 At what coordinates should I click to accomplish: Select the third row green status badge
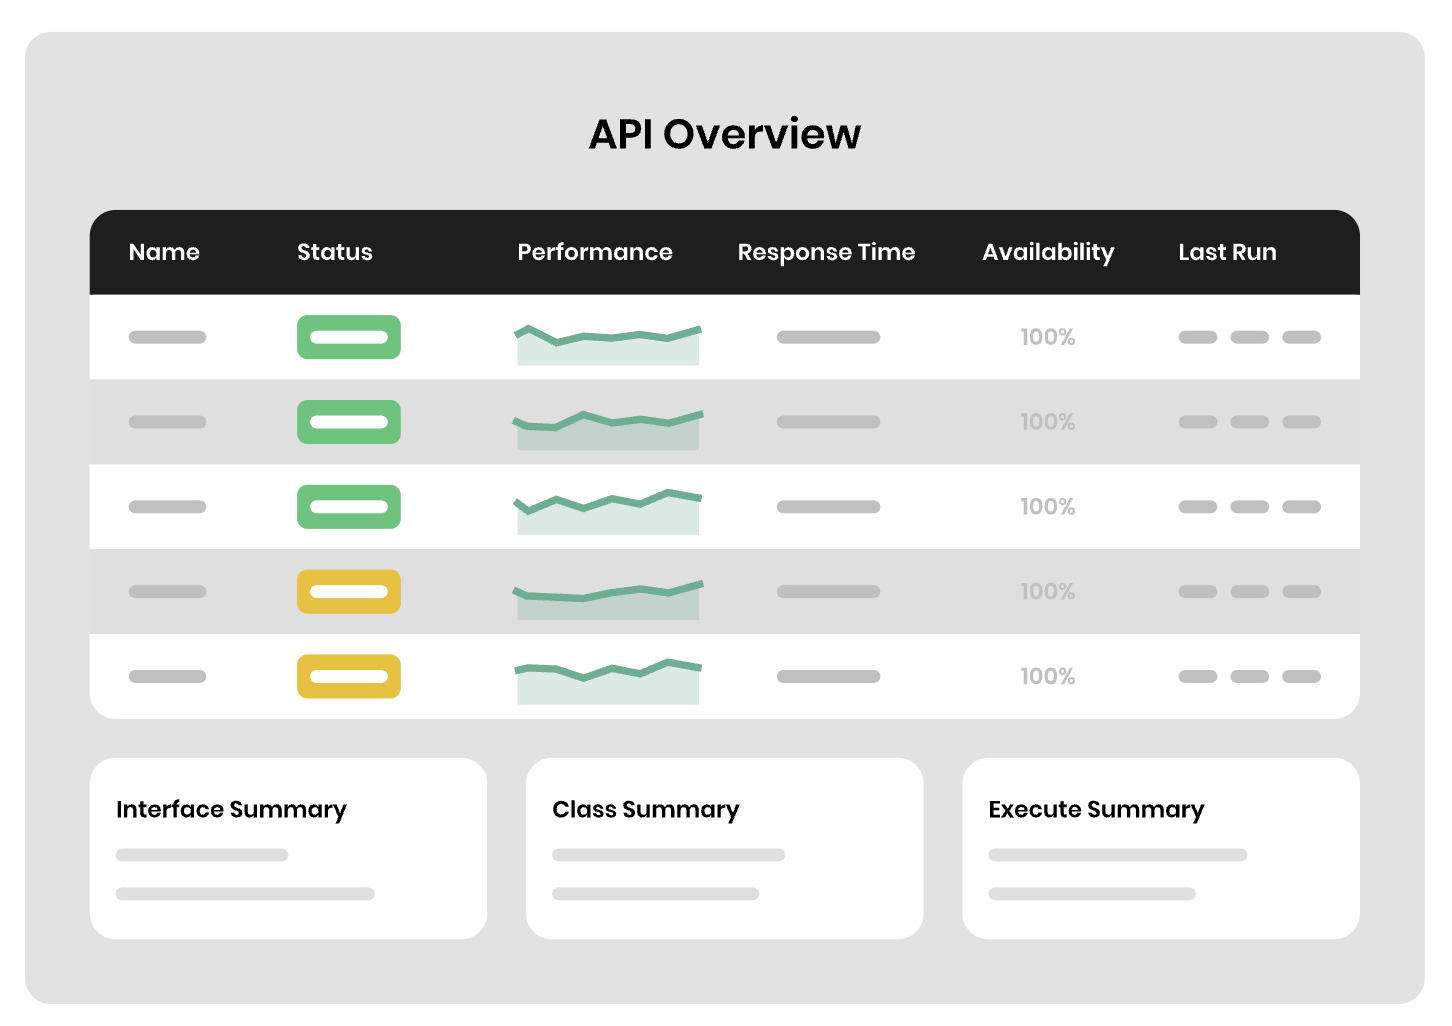[x=348, y=507]
